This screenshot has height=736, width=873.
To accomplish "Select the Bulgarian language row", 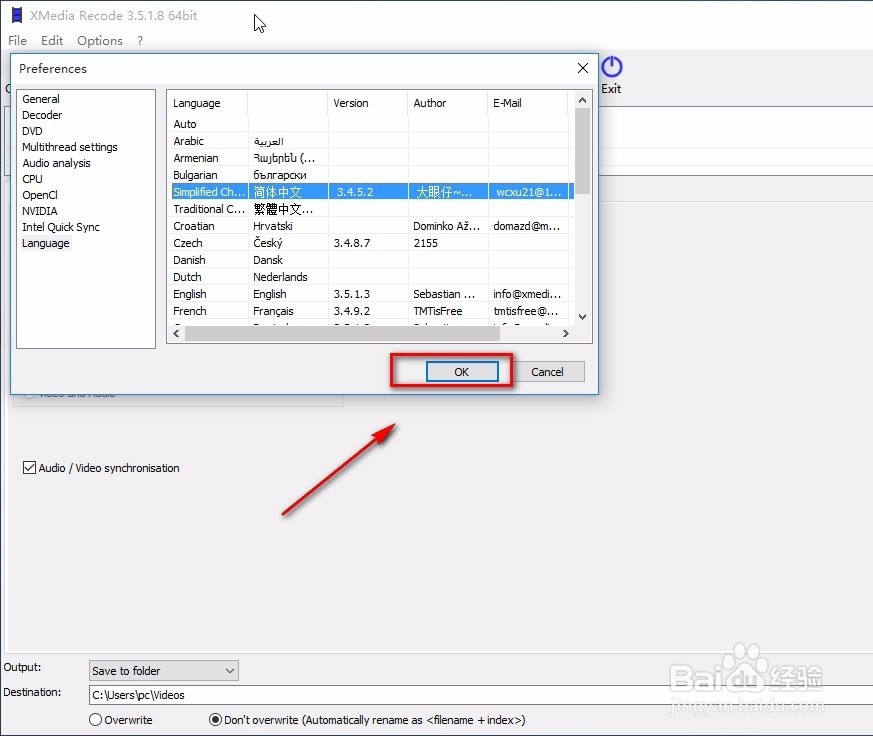I will (x=370, y=175).
